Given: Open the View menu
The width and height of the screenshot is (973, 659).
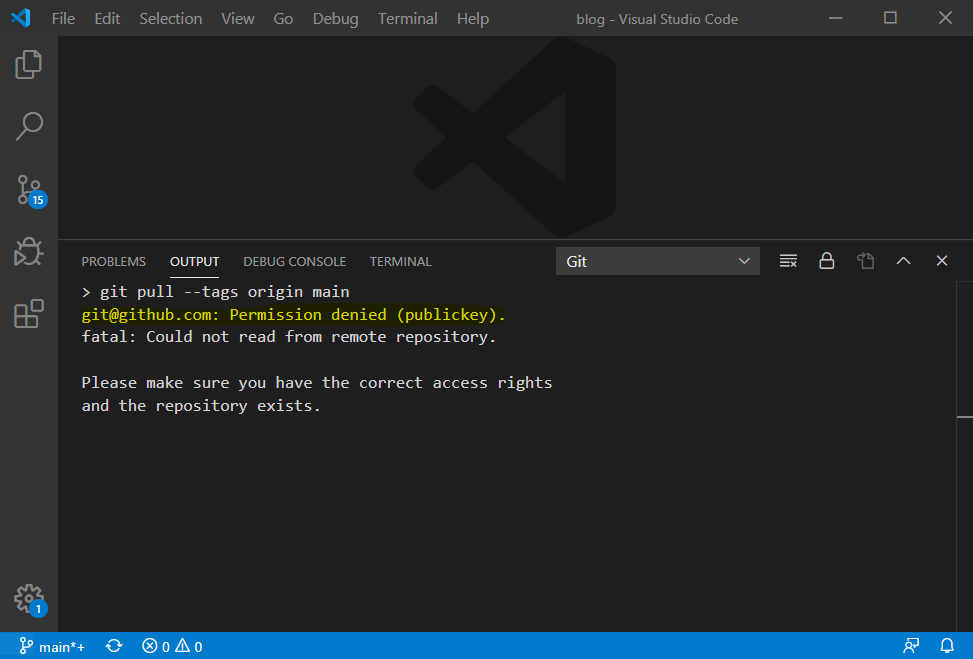Looking at the screenshot, I should [238, 19].
